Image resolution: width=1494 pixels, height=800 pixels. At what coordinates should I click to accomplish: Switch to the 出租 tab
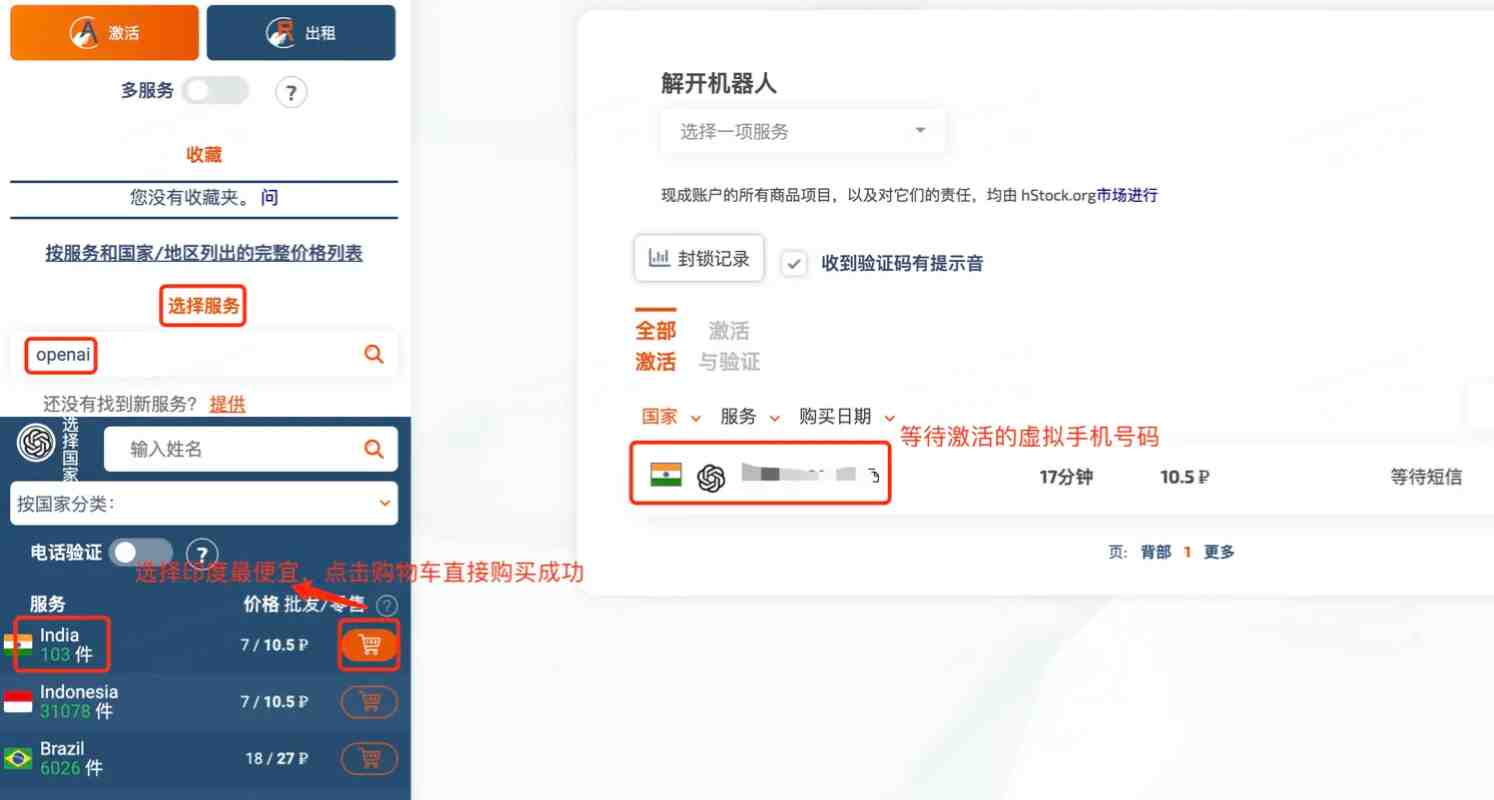coord(300,32)
